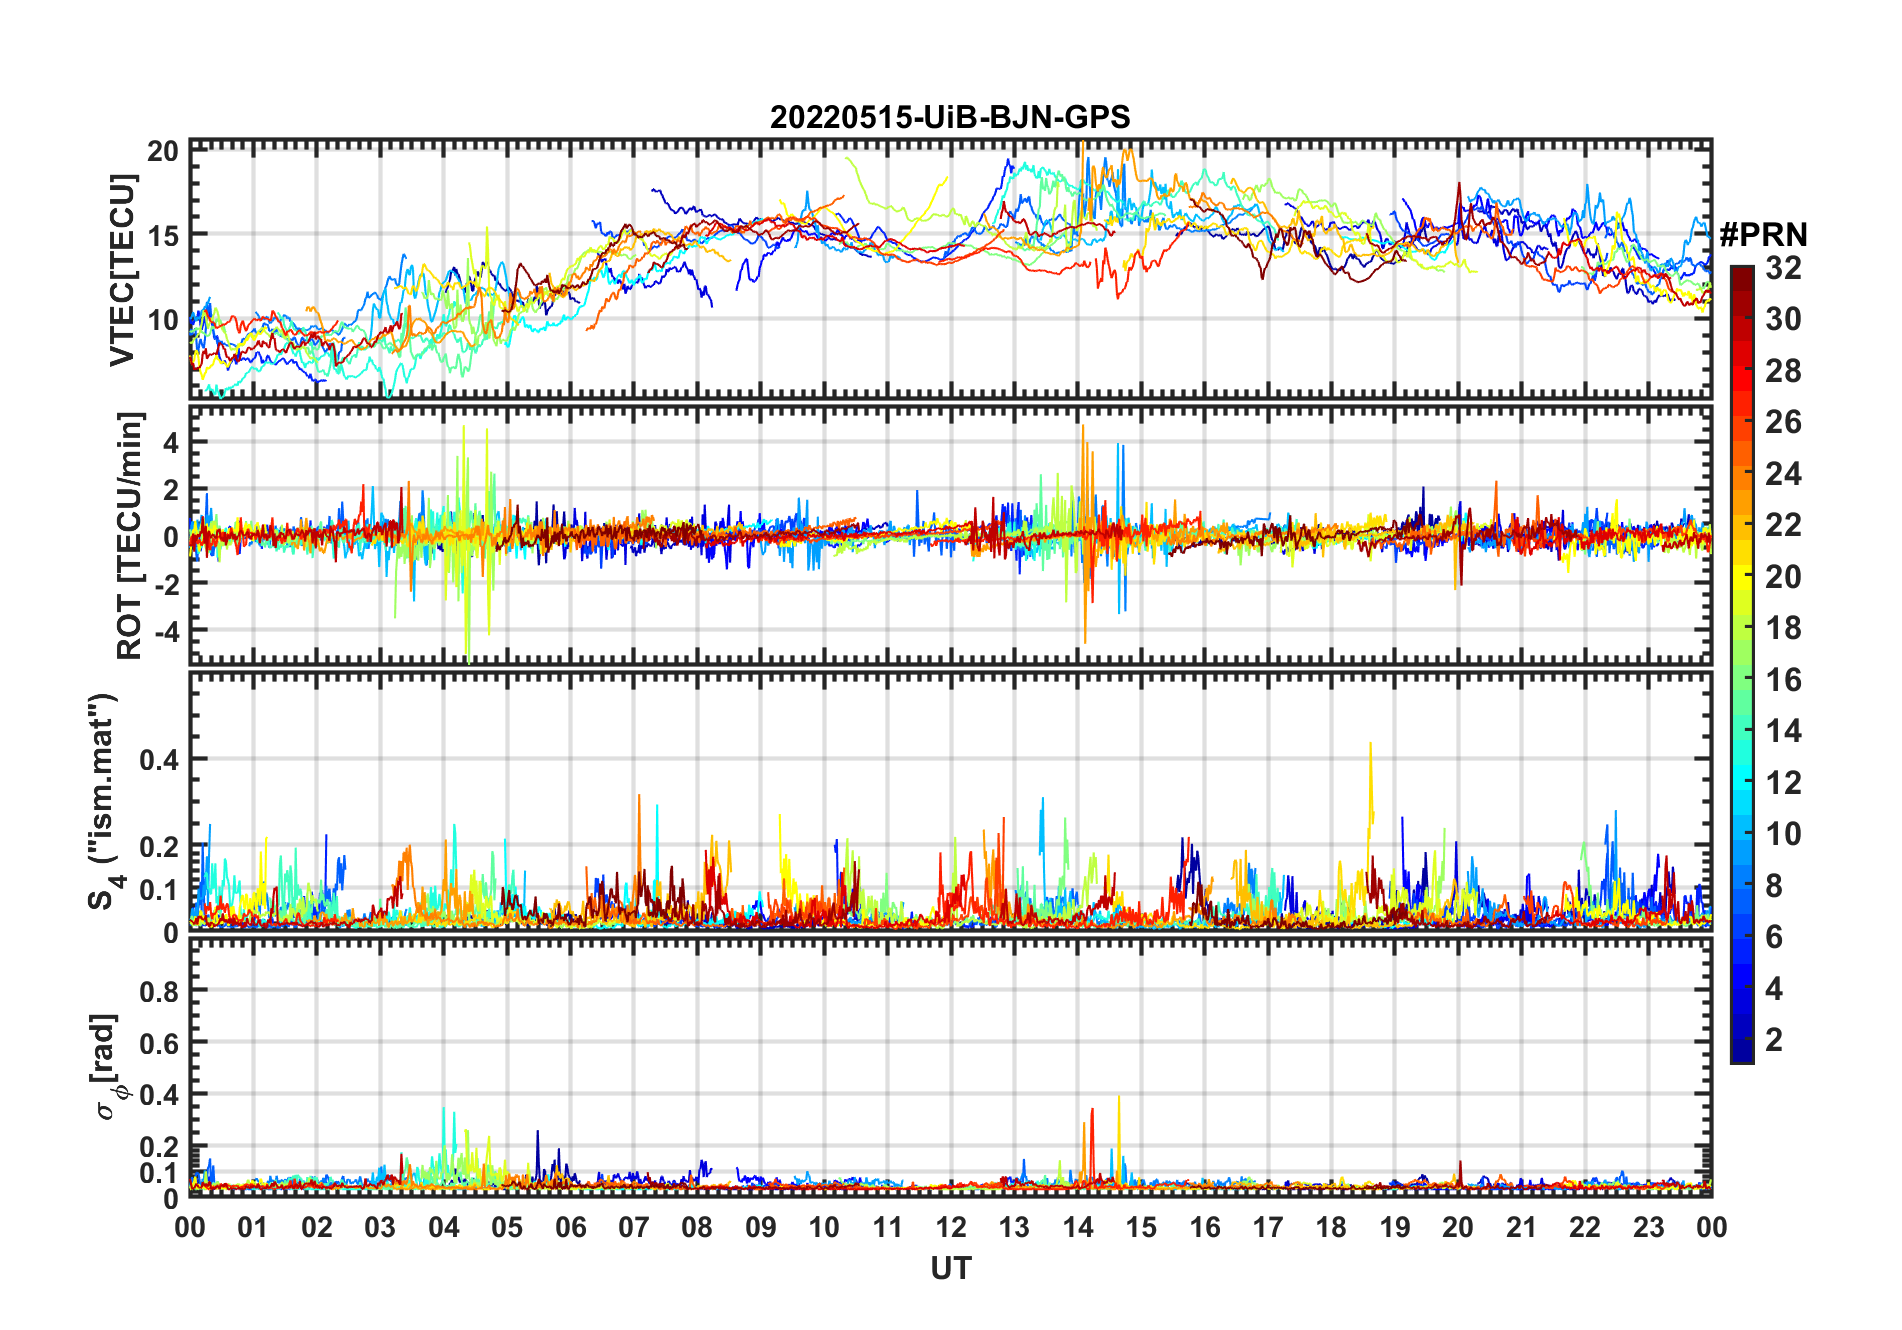Click x-axis hour tick 01

(x=253, y=1227)
